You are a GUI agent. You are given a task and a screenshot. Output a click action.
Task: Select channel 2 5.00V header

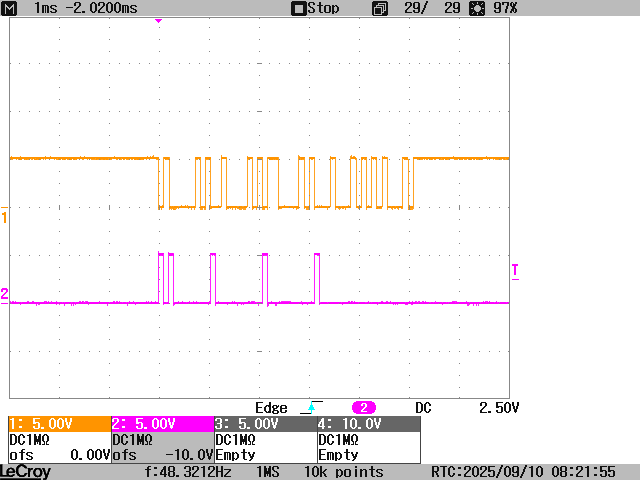[x=163, y=424]
